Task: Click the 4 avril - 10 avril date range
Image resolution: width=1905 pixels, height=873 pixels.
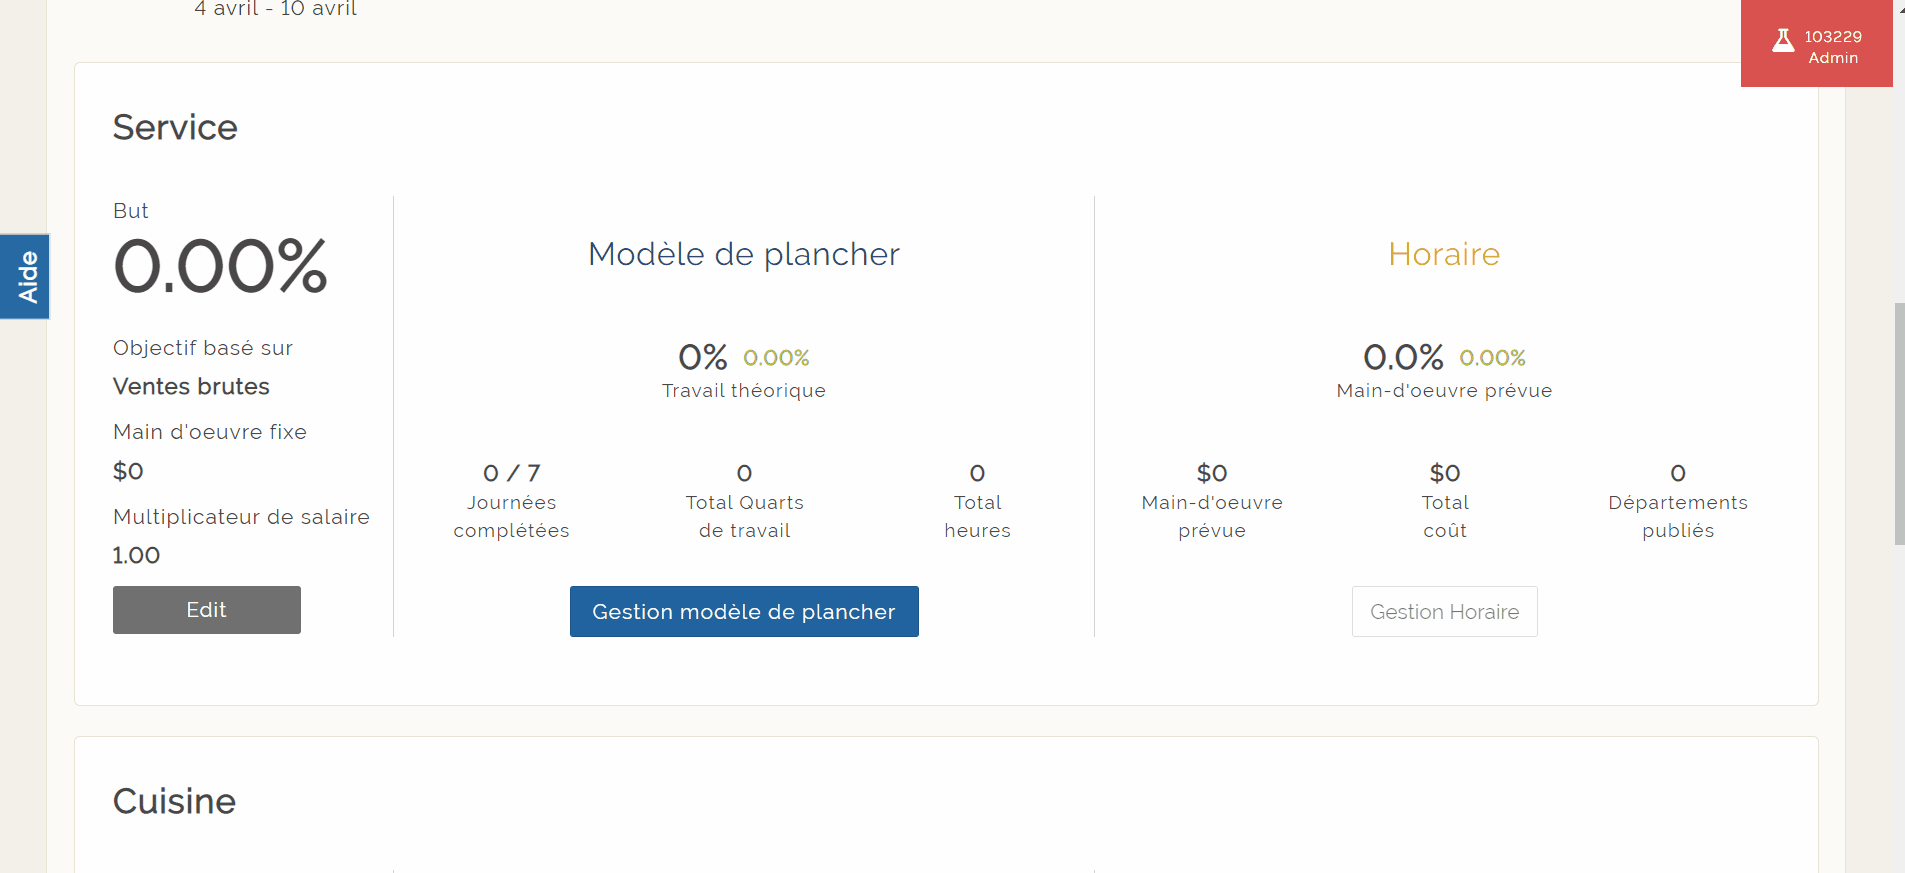Action: tap(276, 9)
